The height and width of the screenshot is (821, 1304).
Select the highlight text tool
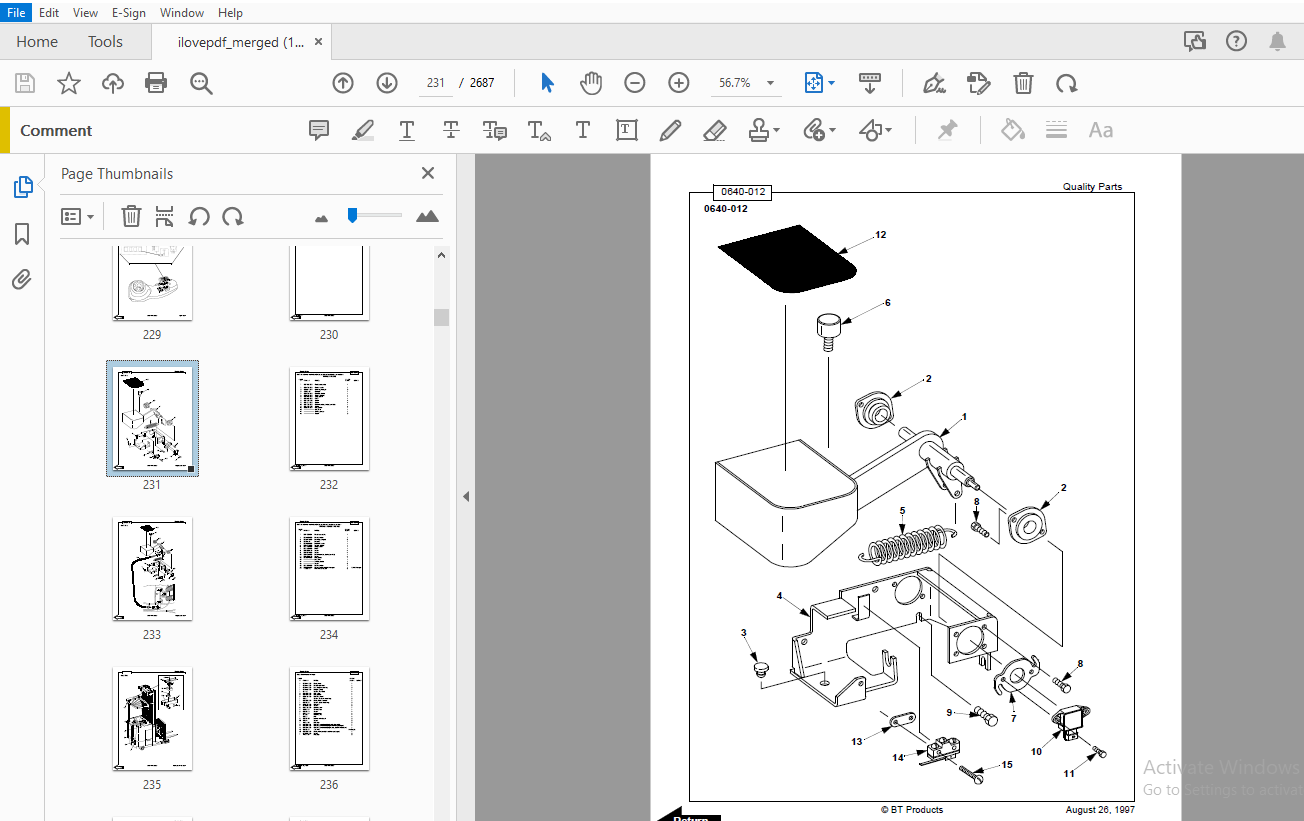[363, 130]
